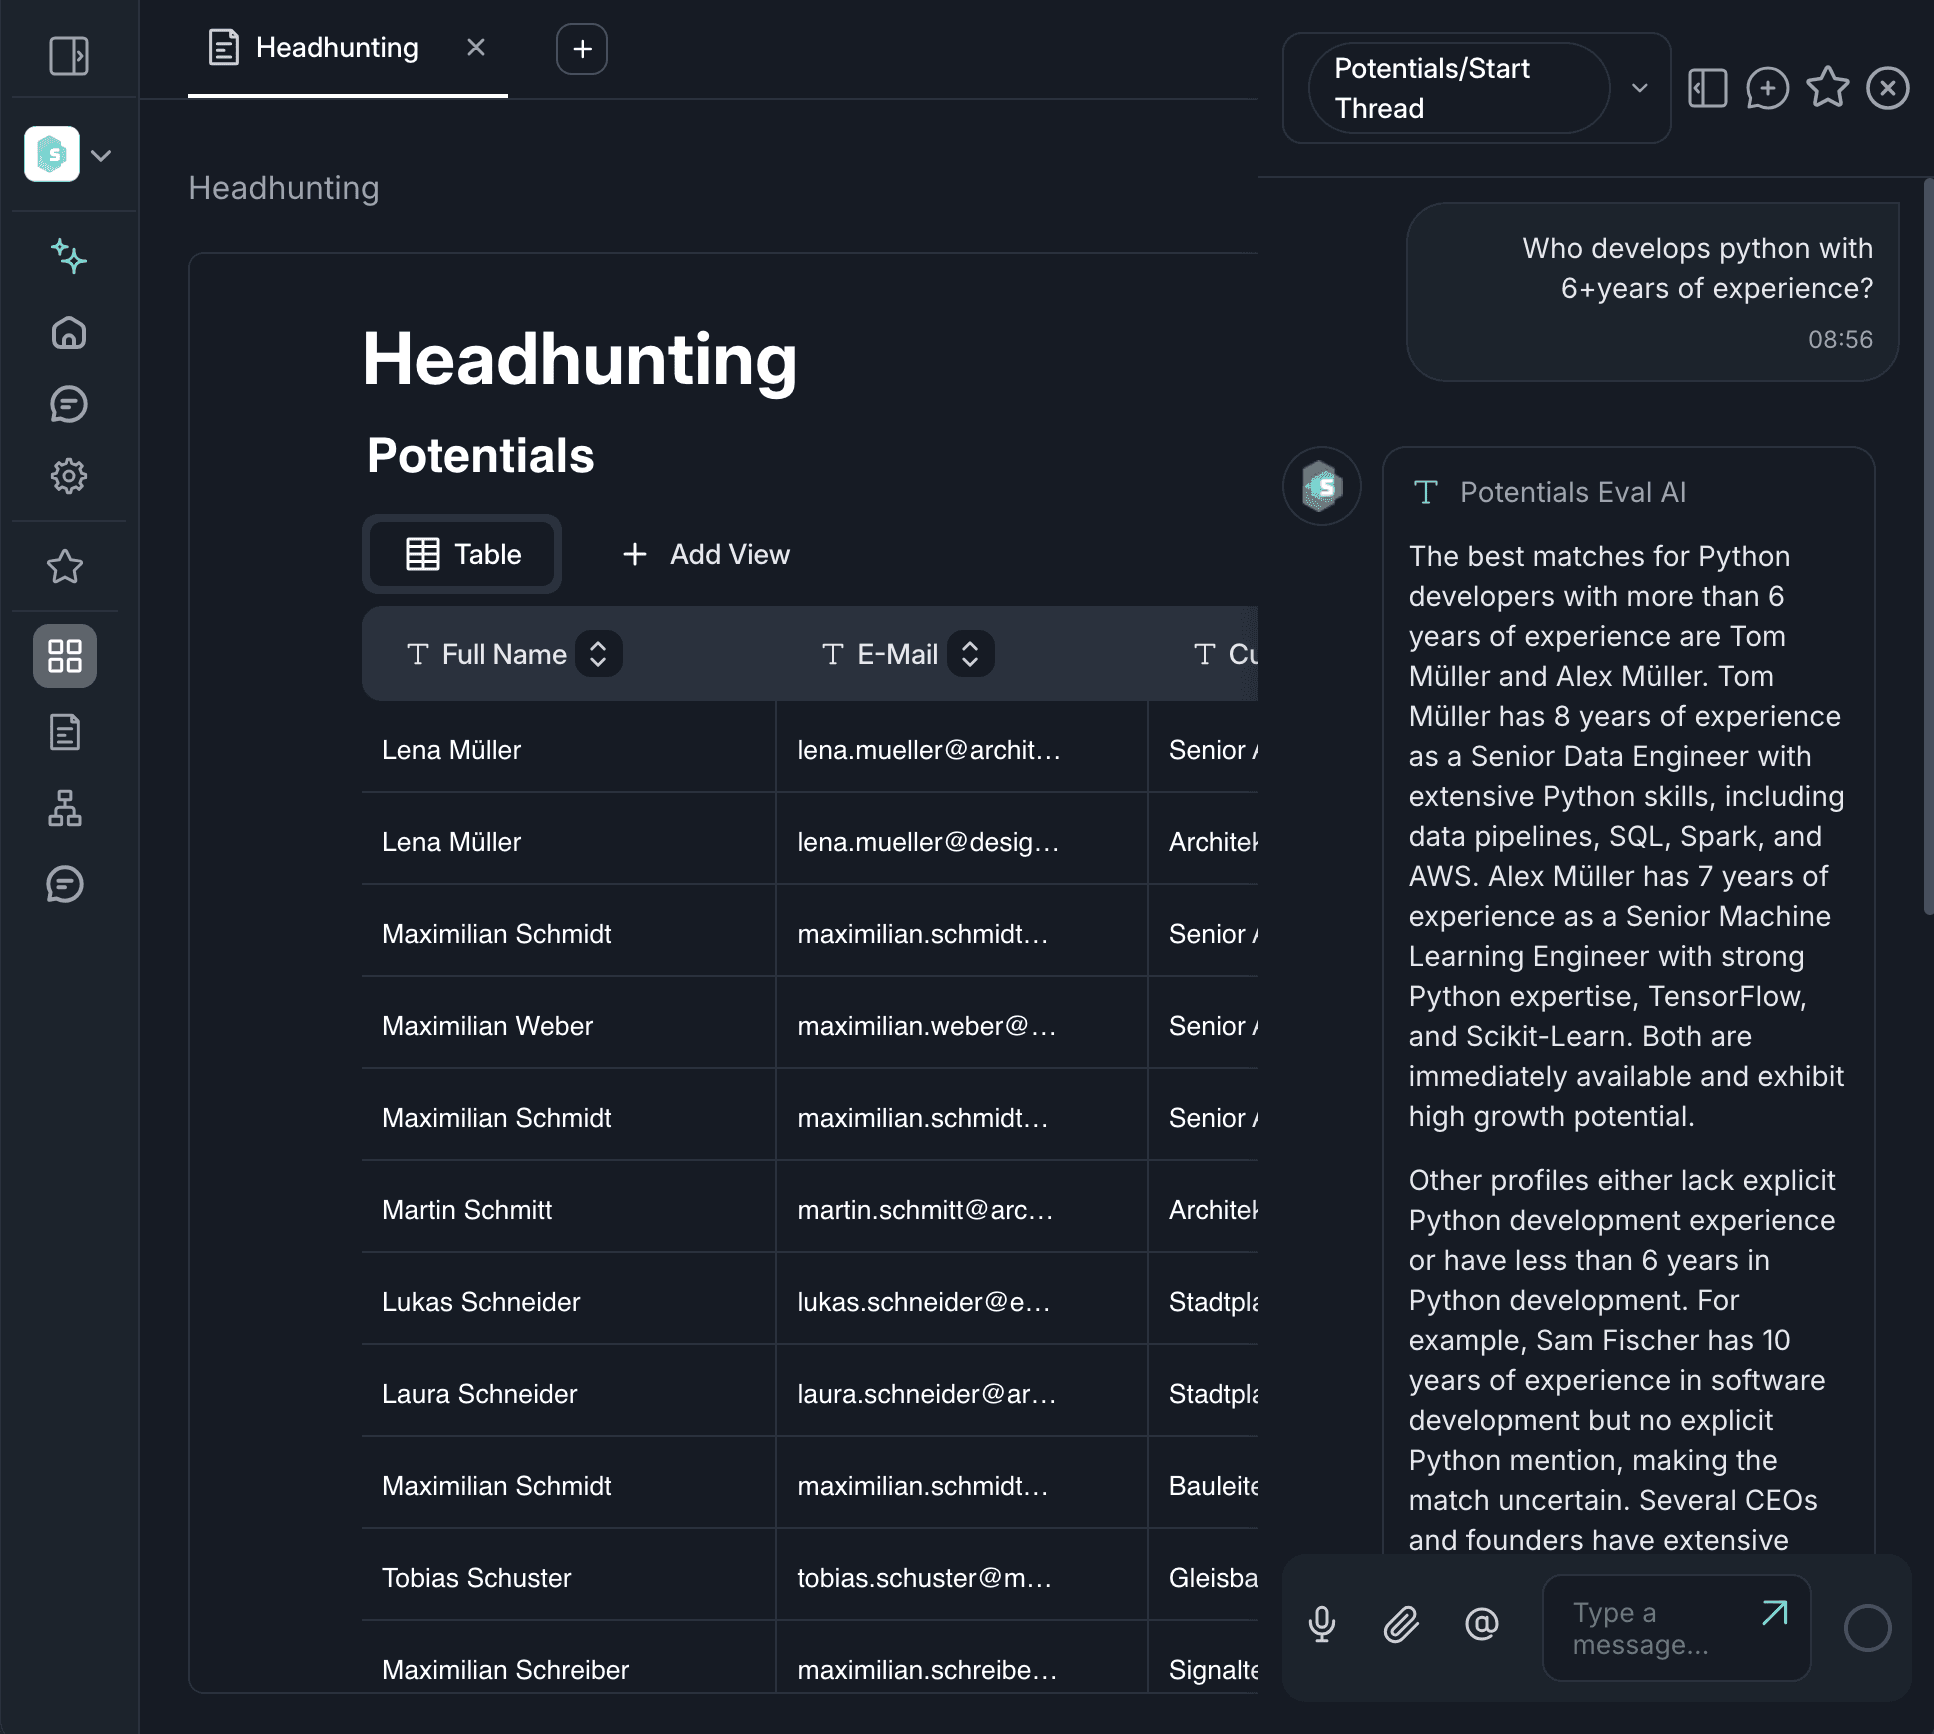Viewport: 1934px width, 1734px height.
Task: Favorite this thread with star icon
Action: [x=1827, y=89]
